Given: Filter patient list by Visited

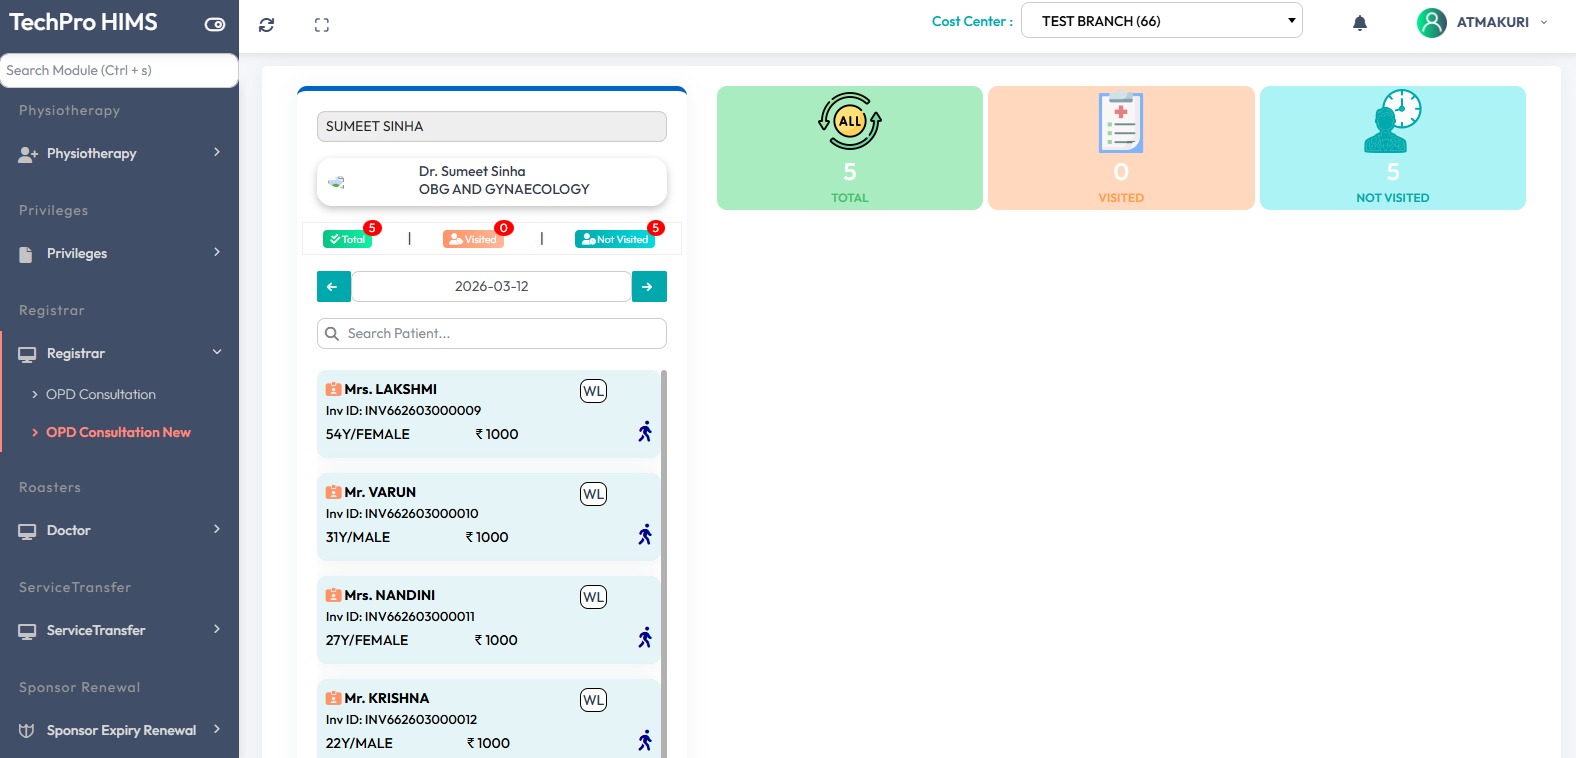Looking at the screenshot, I should 473,239.
